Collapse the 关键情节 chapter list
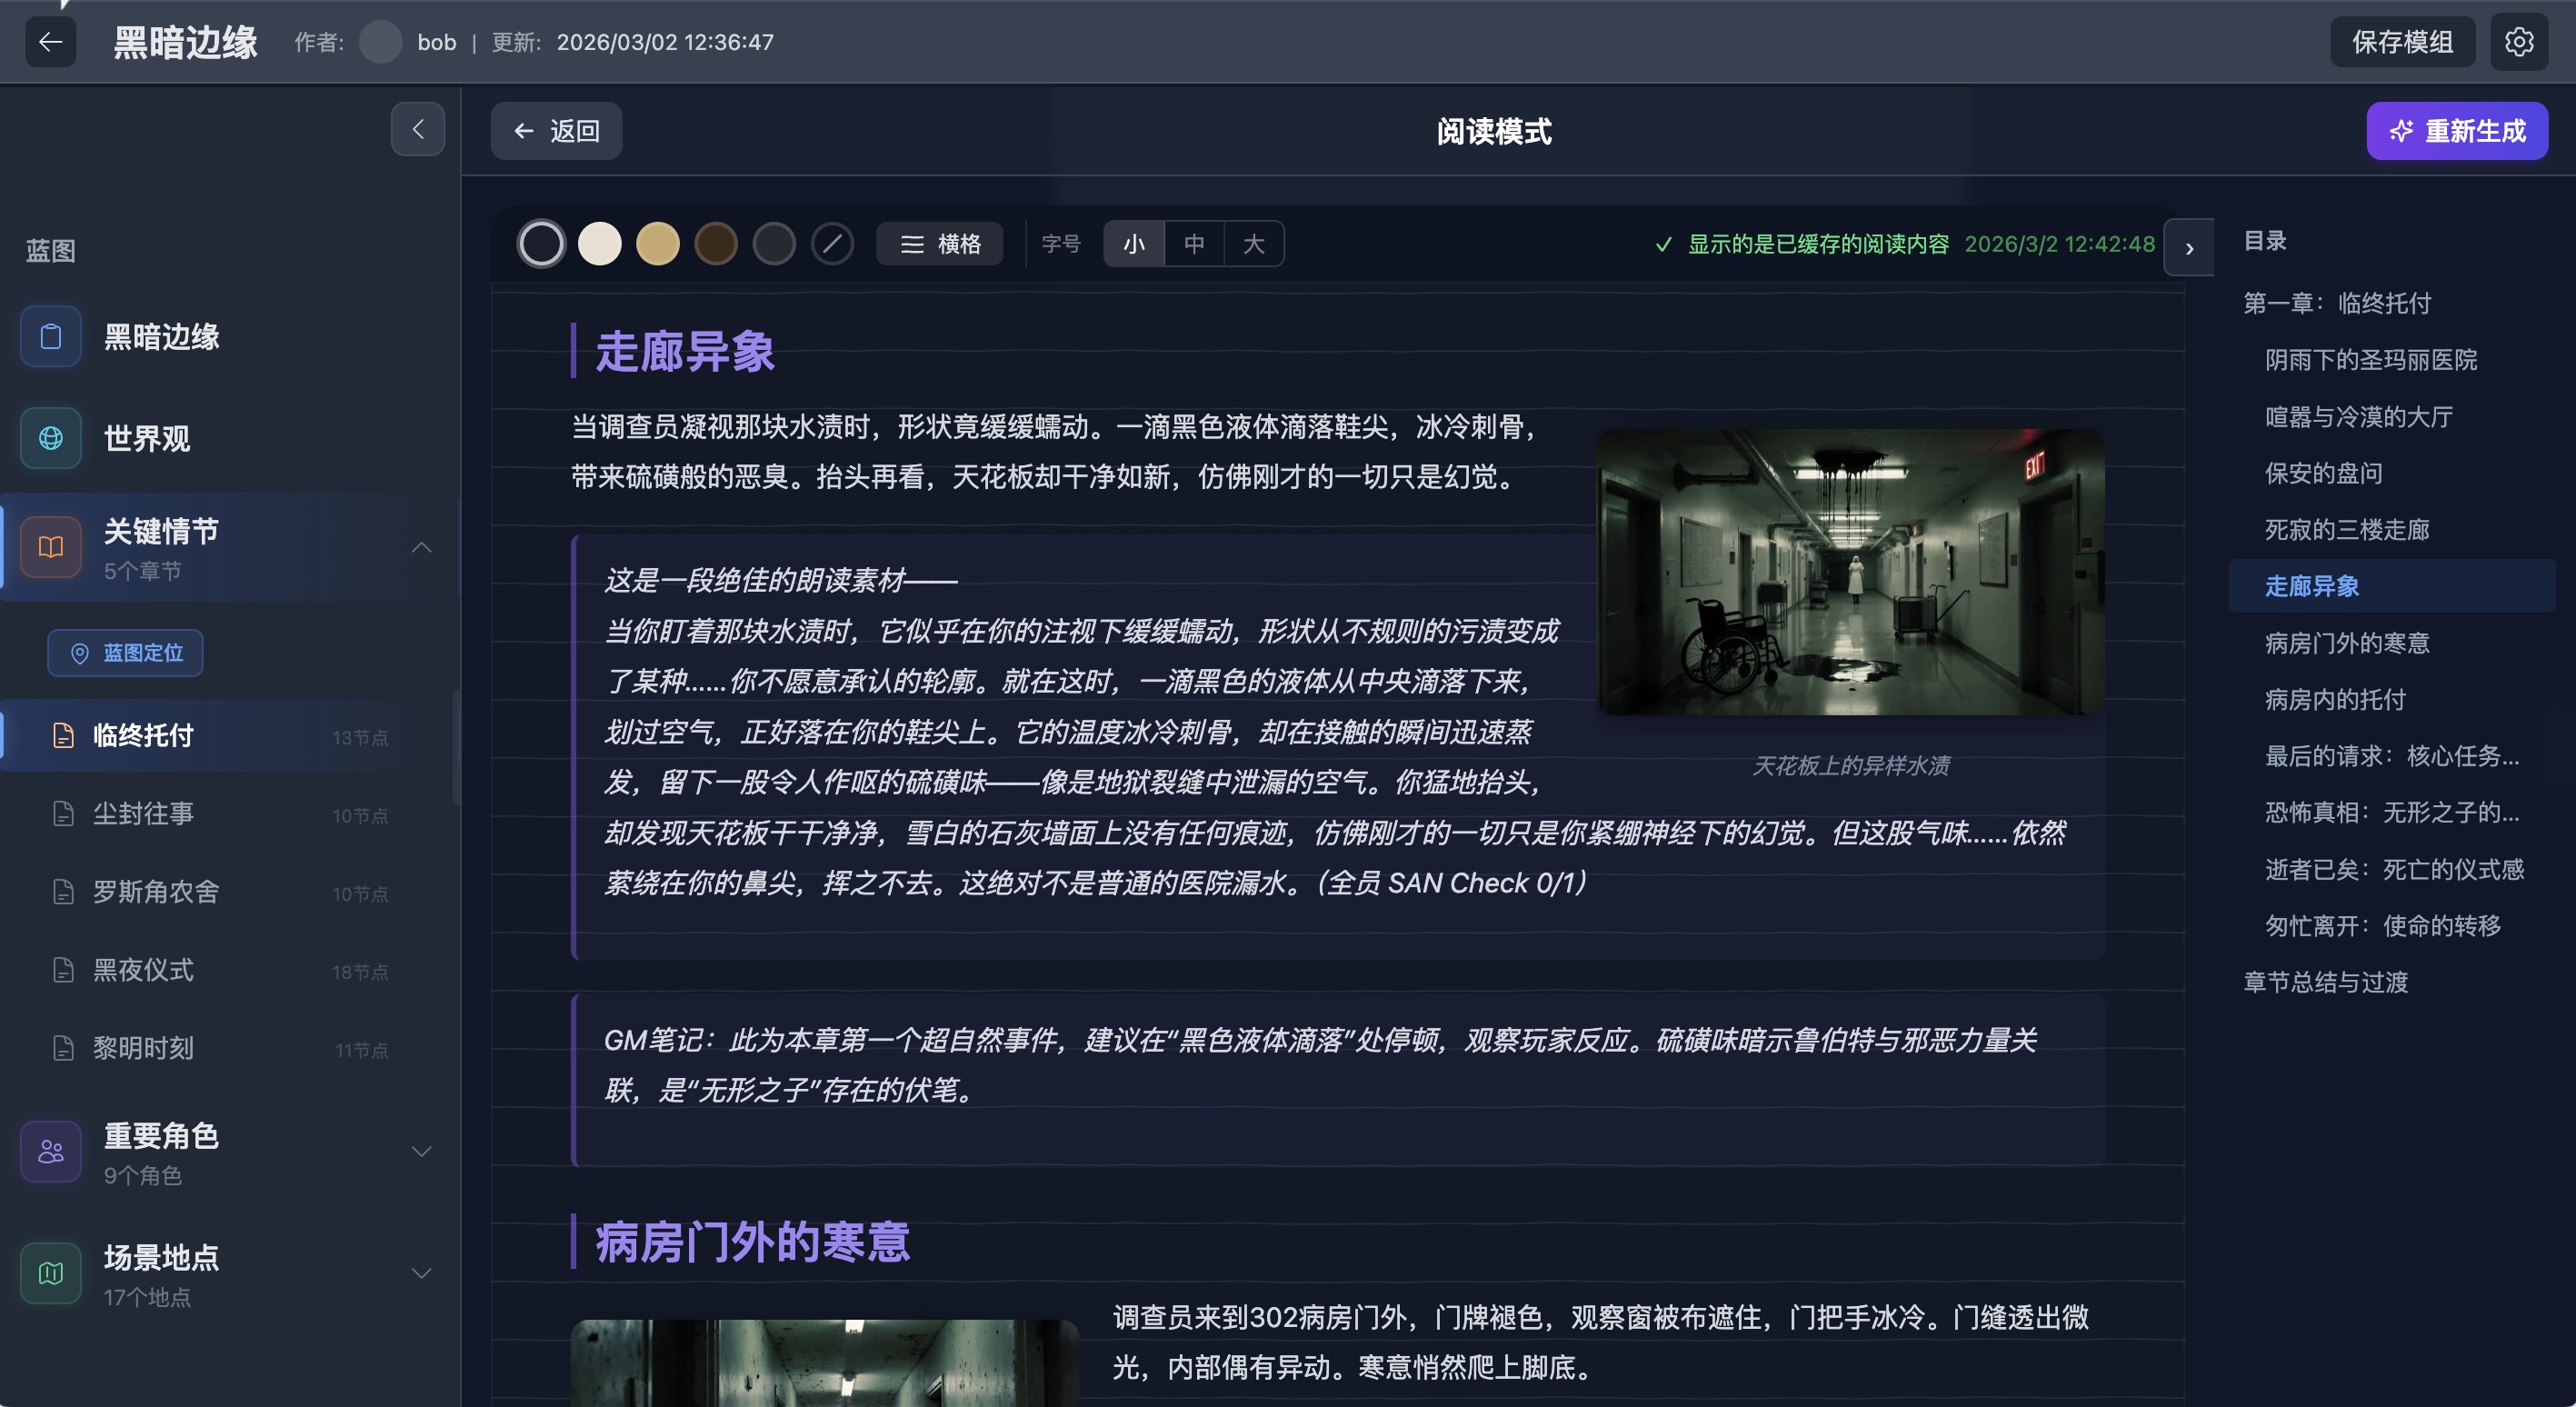2576x1407 pixels. (421, 547)
